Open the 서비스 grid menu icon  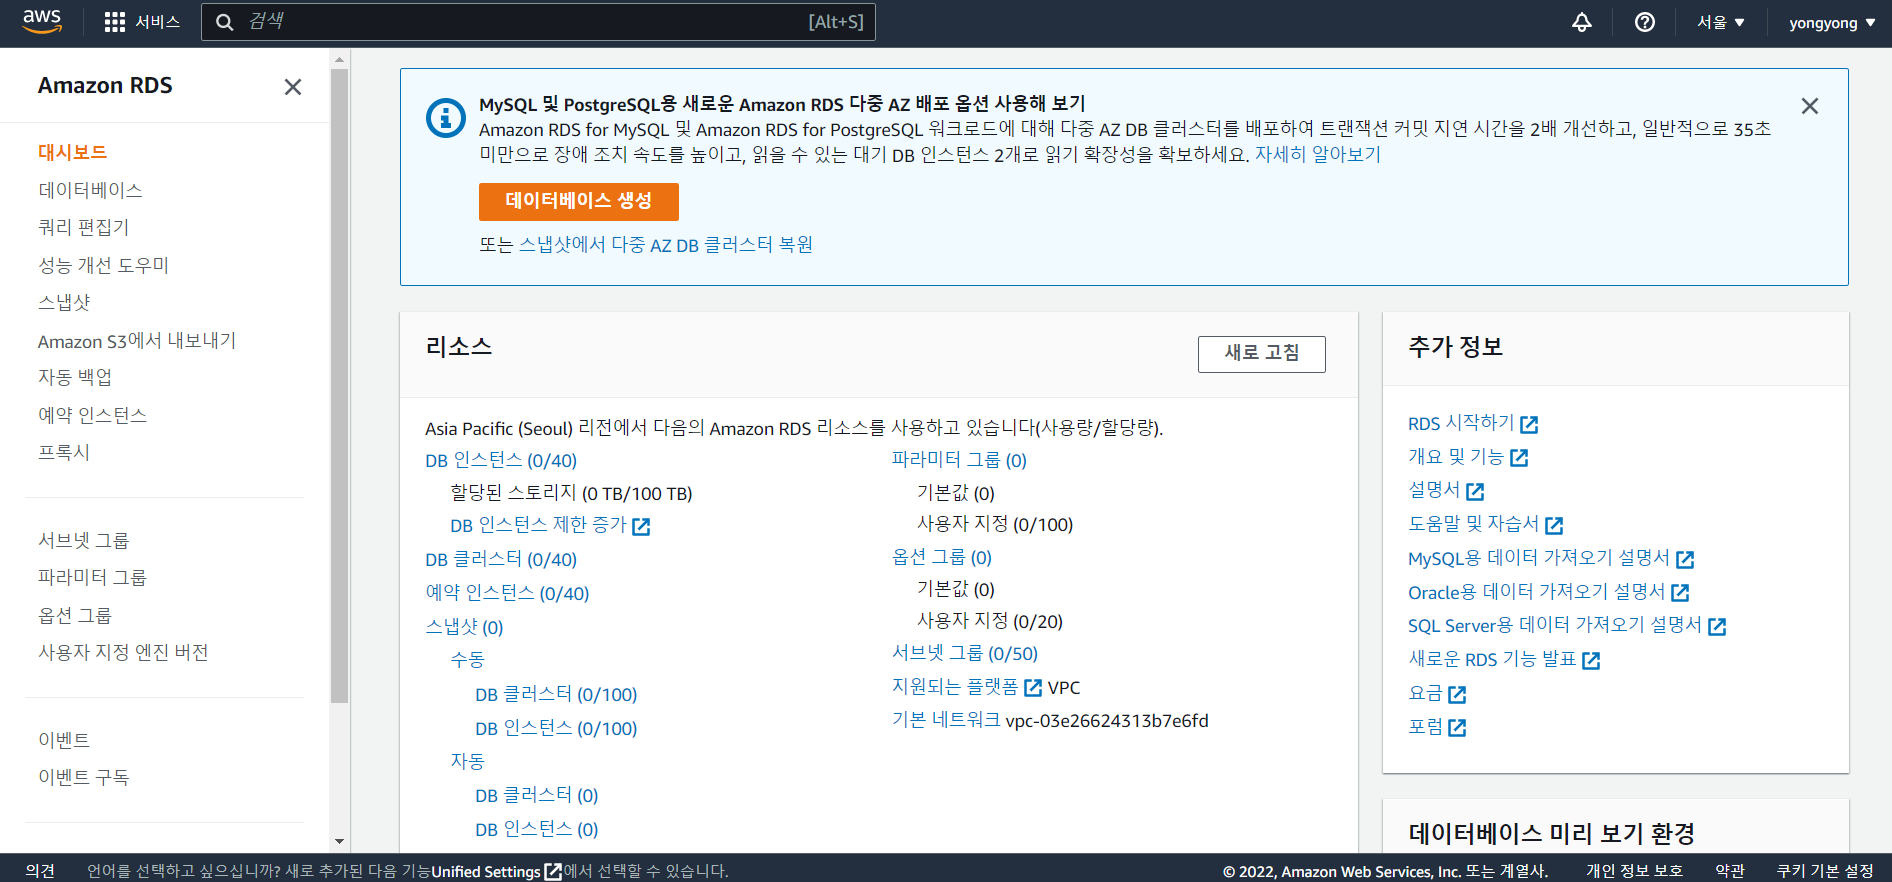click(x=115, y=22)
